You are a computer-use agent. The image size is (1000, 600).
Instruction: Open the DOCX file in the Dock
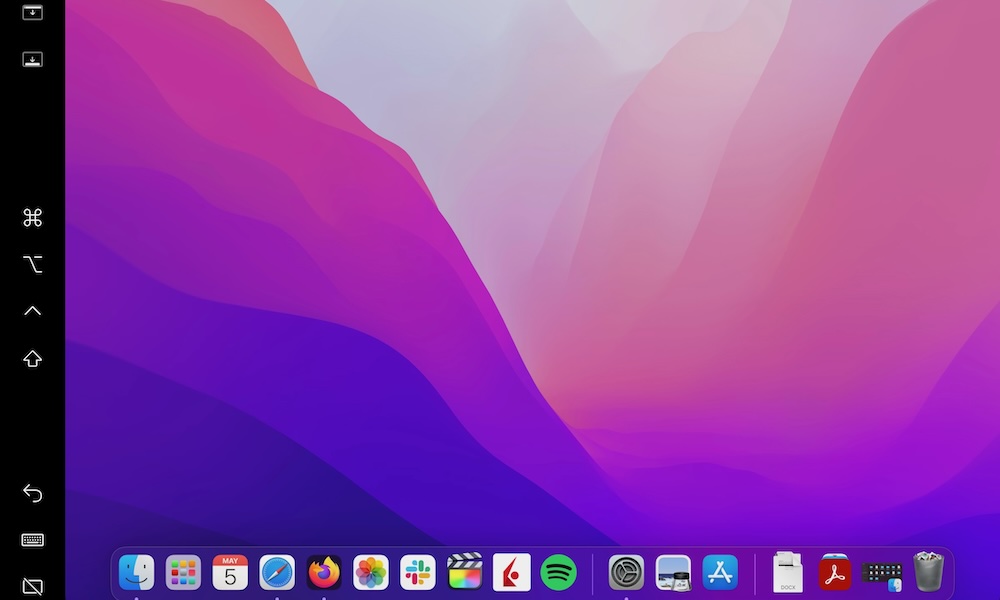pos(787,573)
